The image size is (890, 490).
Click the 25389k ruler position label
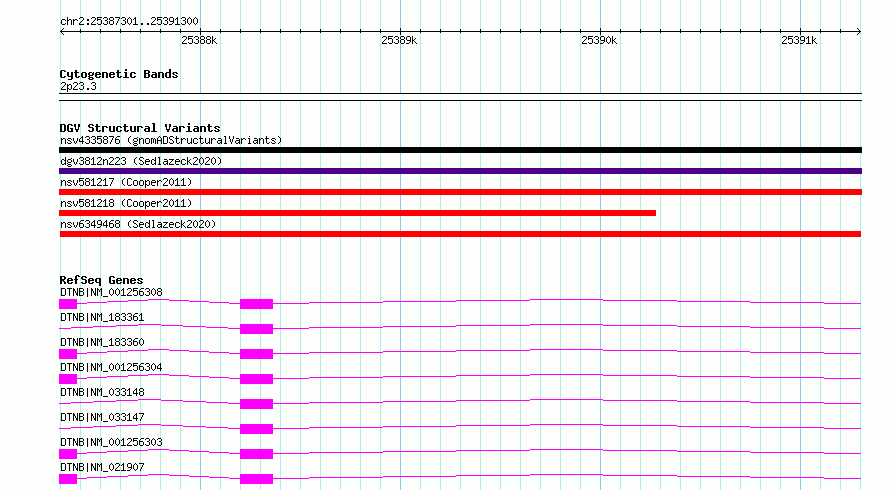pyautogui.click(x=399, y=40)
